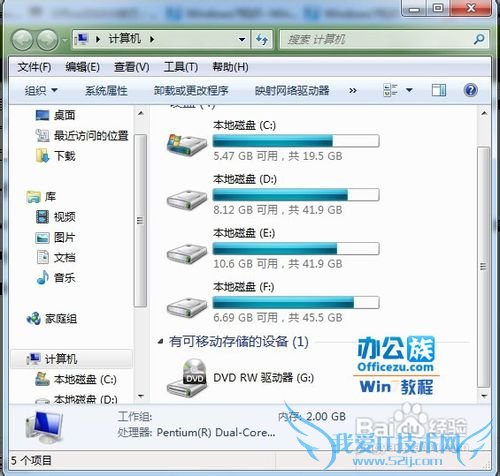Open the address bar history dropdown
Screen dimensions: 500x476
coord(242,40)
